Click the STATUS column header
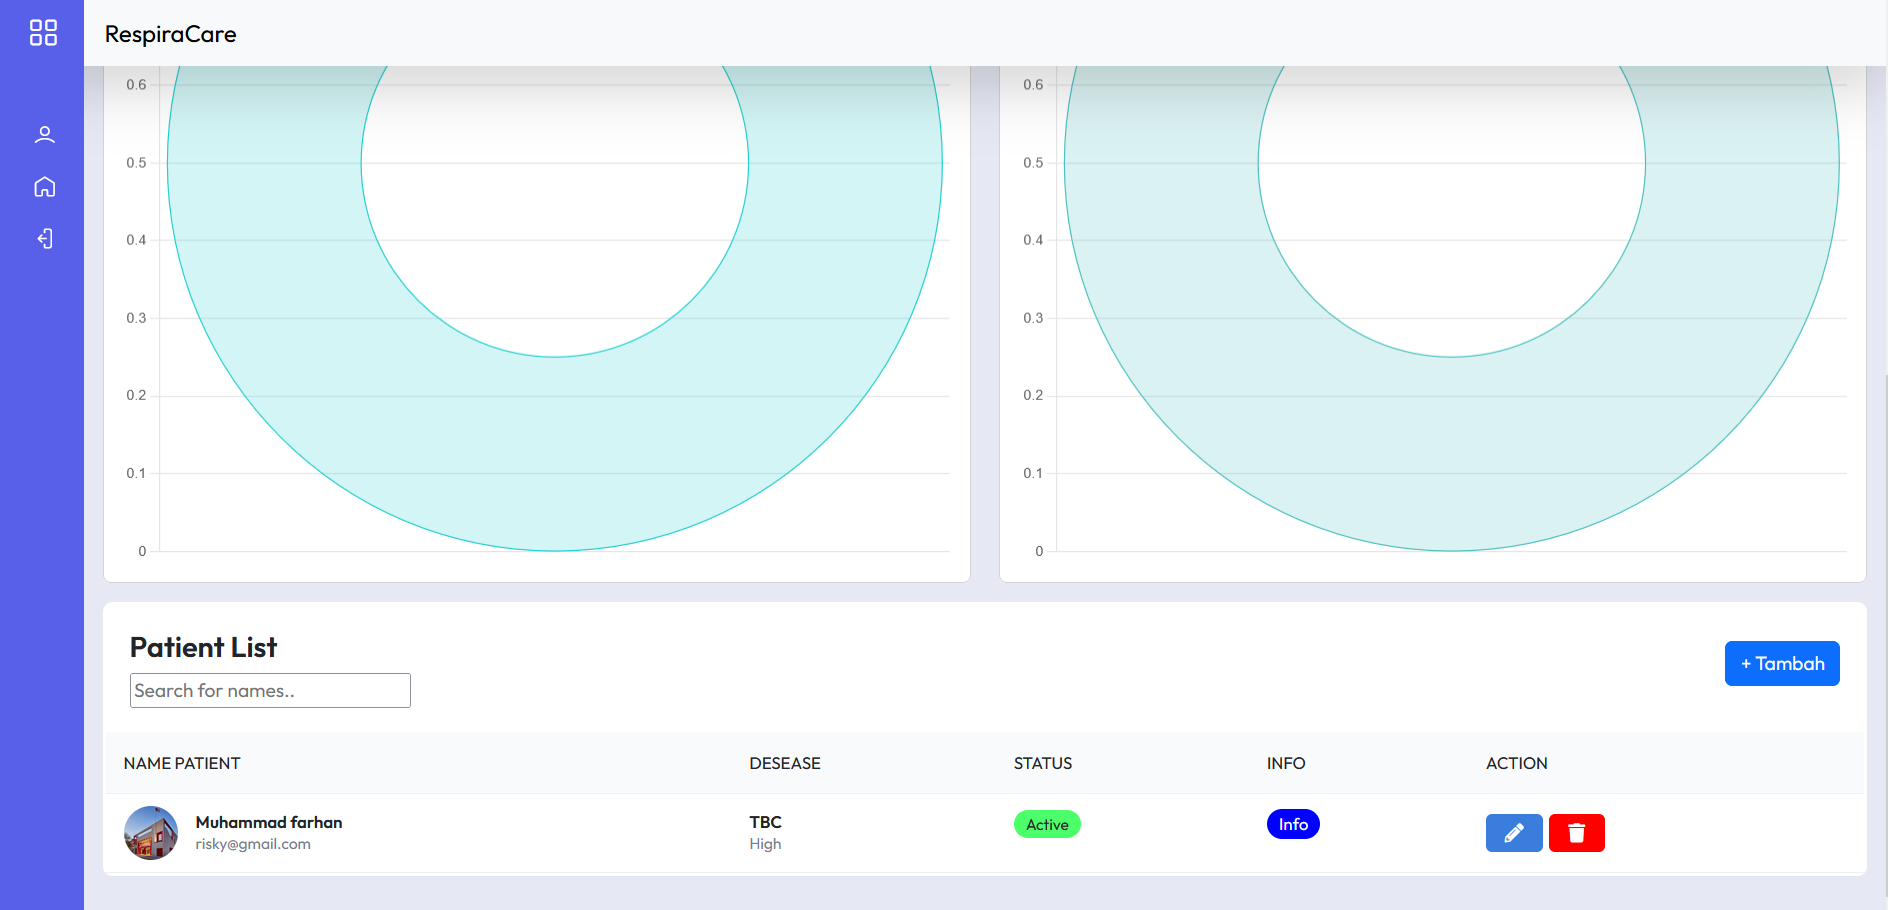The width and height of the screenshot is (1888, 910). [x=1043, y=763]
